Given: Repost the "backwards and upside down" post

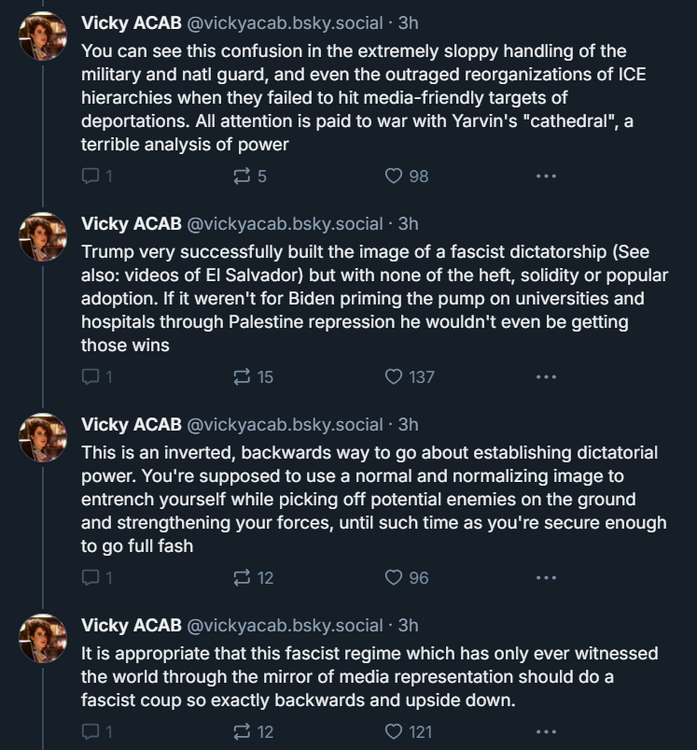Looking at the screenshot, I should [240, 732].
